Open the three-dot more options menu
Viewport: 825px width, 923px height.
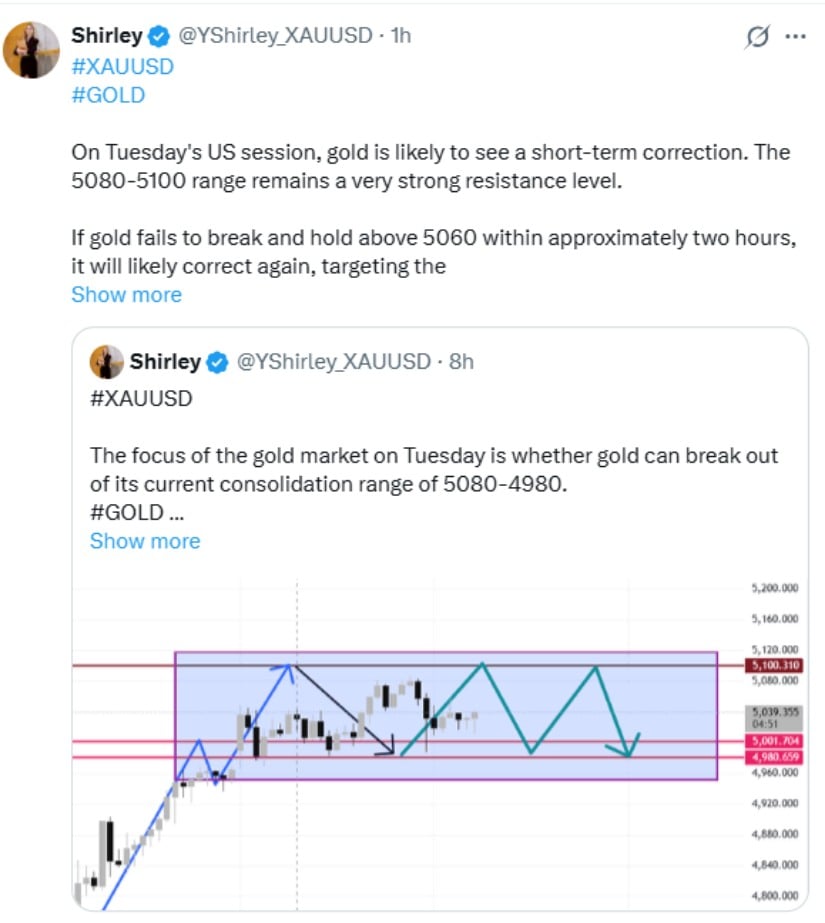click(795, 37)
